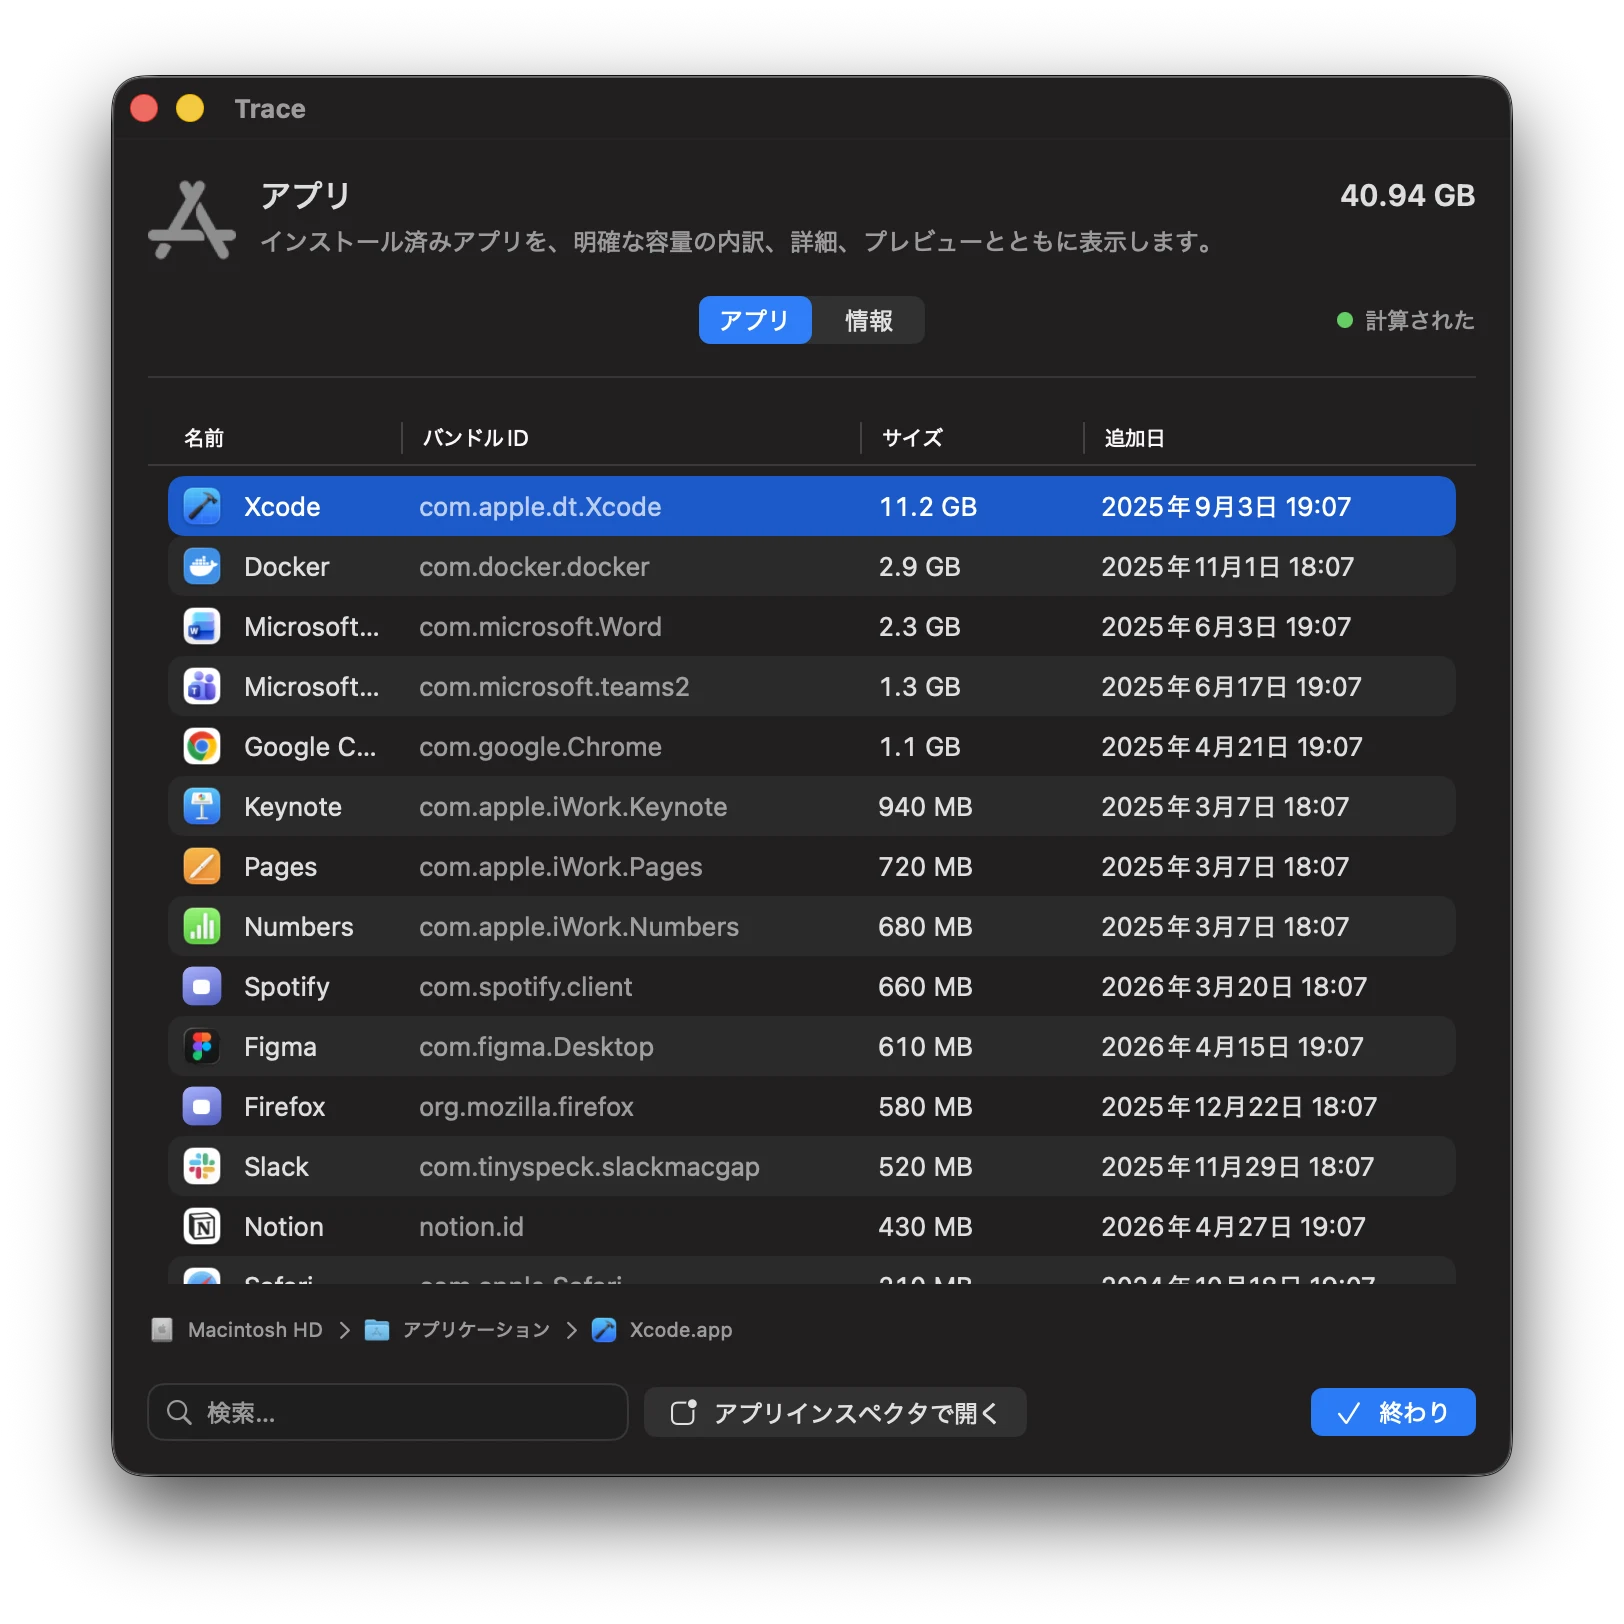Click the com.google.Chrome bundle ID

(540, 747)
